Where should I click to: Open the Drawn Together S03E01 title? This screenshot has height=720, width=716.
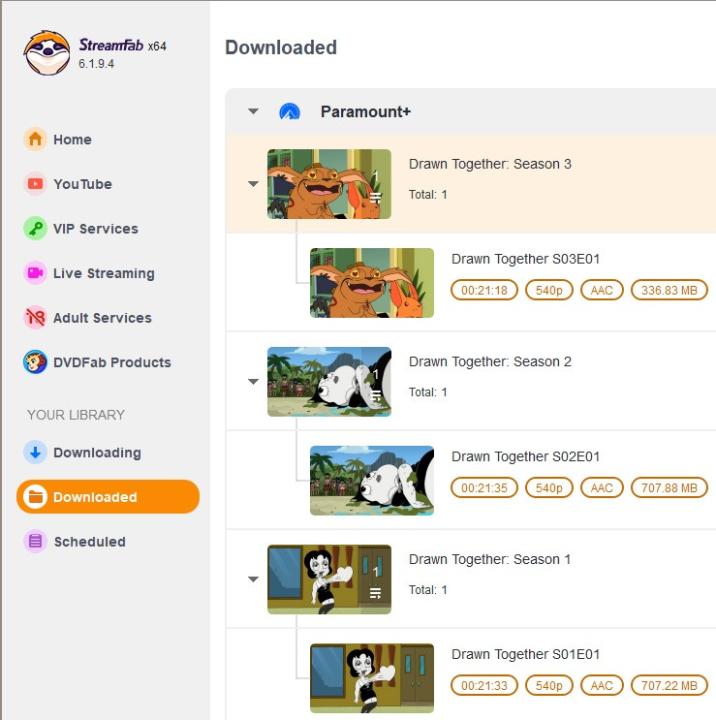(x=525, y=259)
